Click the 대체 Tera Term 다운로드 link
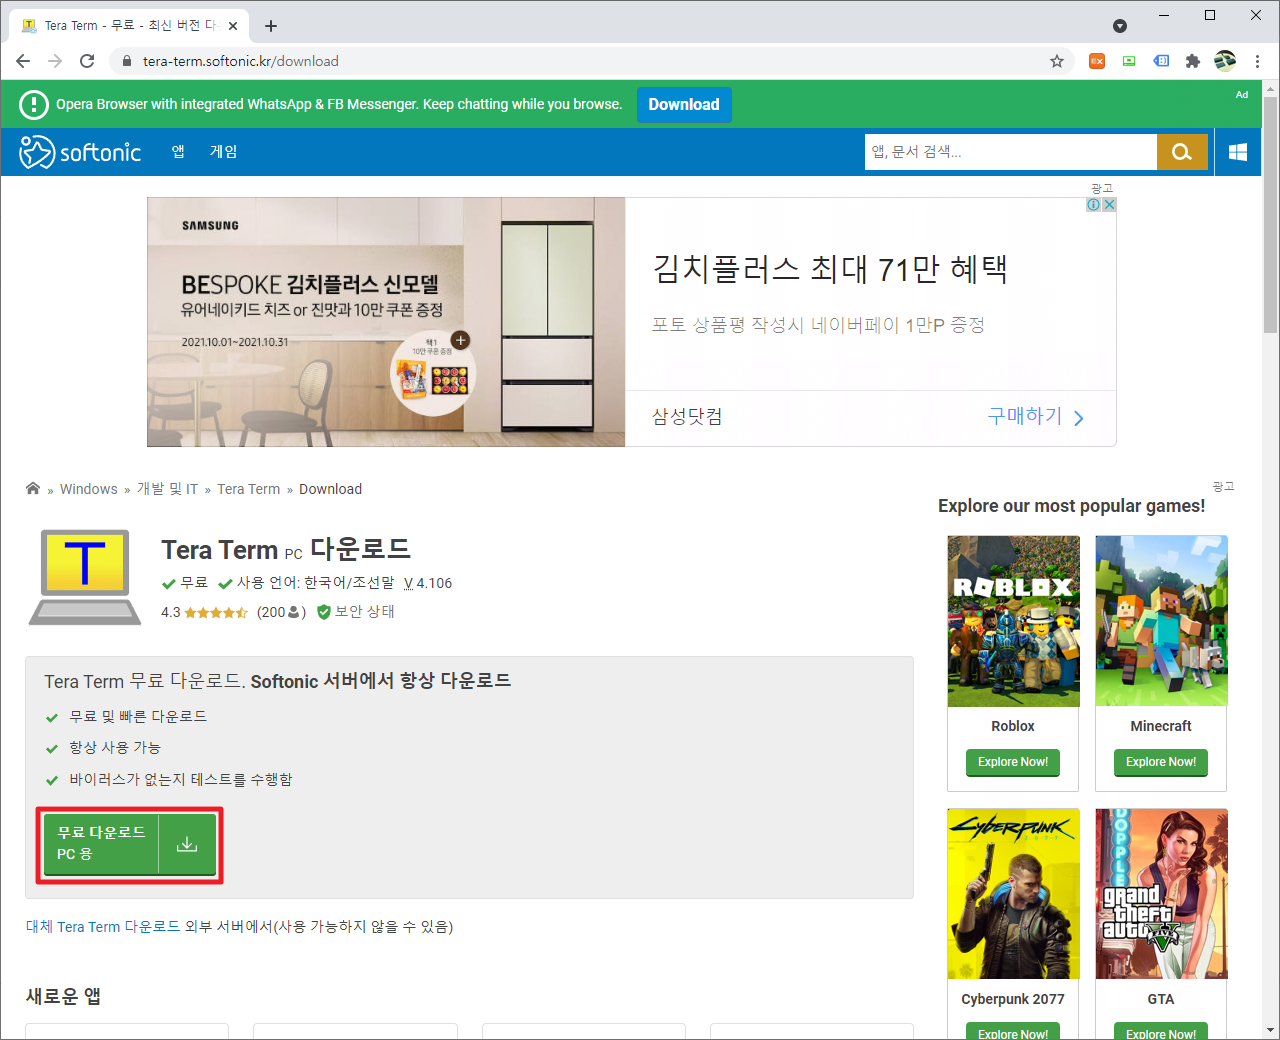 (x=103, y=927)
